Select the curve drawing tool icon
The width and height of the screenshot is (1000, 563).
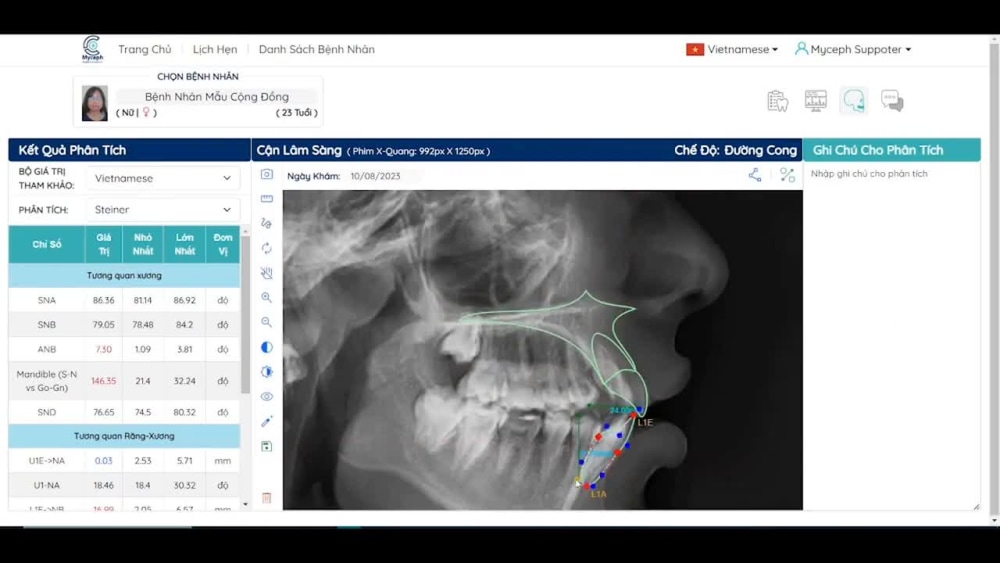coord(267,223)
